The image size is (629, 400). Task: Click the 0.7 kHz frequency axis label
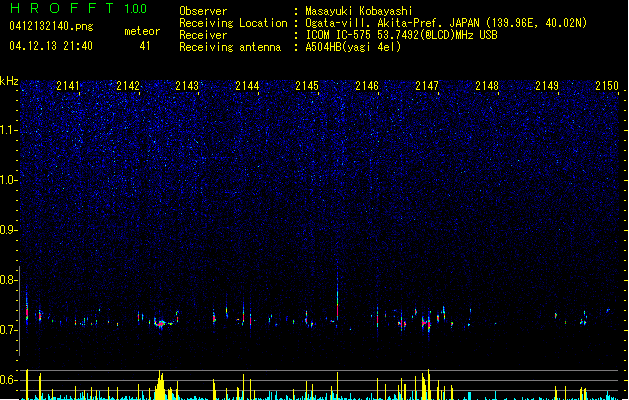[x=9, y=330]
